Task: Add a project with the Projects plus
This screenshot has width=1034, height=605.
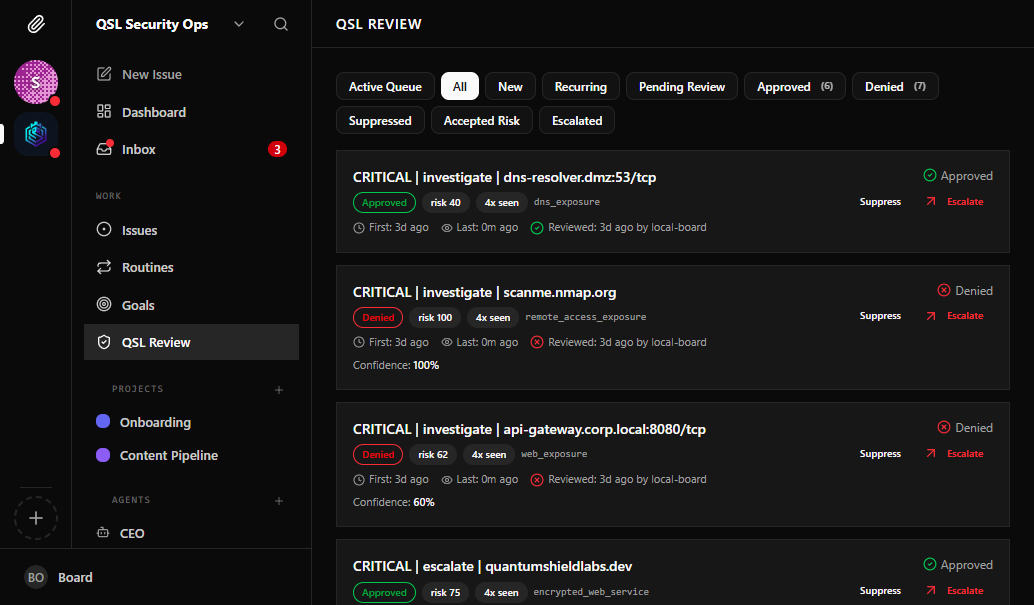Action: pyautogui.click(x=279, y=390)
